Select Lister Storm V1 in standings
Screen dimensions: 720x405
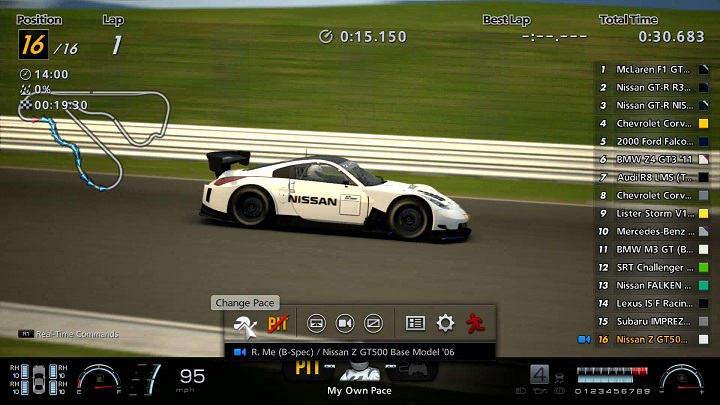tap(652, 213)
